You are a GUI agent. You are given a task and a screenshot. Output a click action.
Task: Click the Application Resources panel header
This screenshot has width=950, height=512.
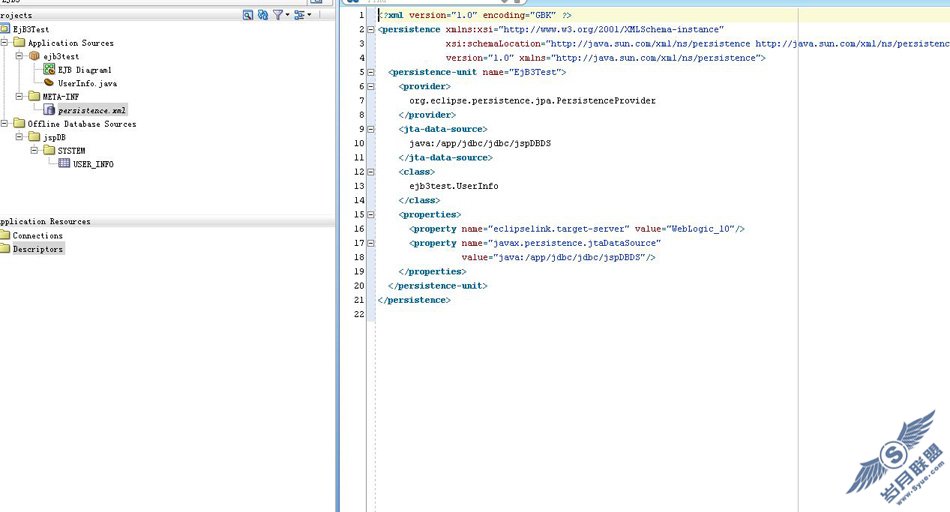pos(167,221)
